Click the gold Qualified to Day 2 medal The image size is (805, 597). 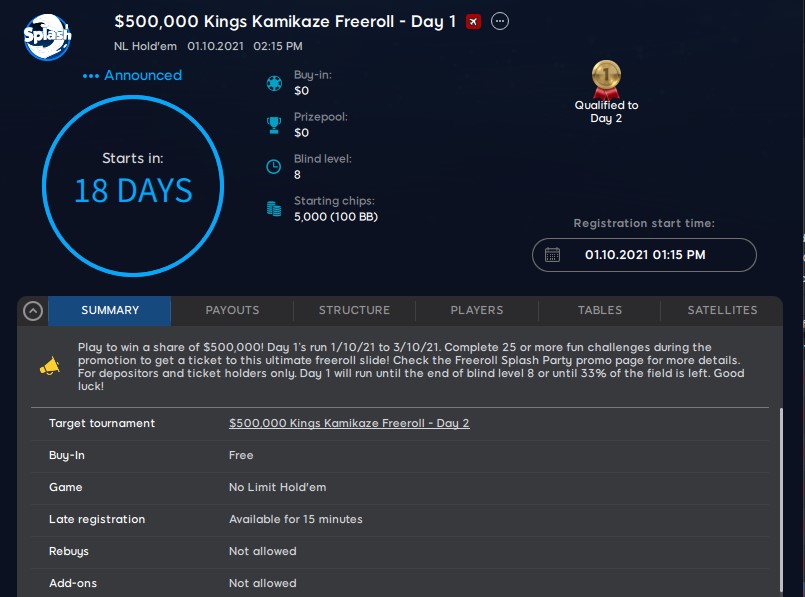click(x=606, y=77)
